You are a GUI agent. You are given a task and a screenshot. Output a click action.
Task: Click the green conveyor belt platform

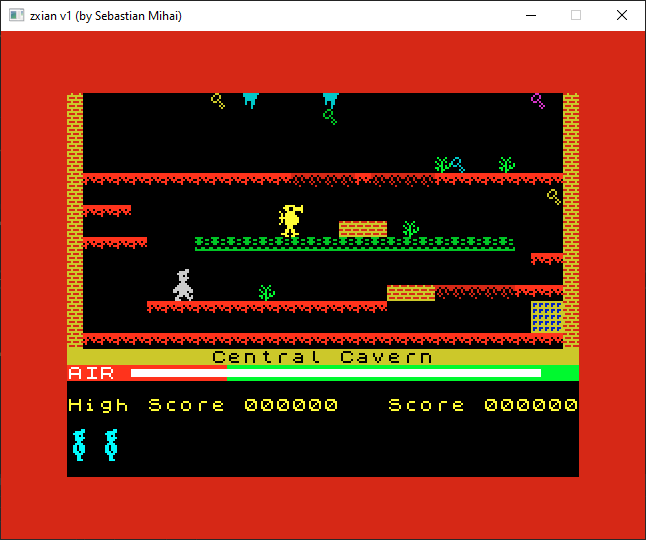(355, 243)
